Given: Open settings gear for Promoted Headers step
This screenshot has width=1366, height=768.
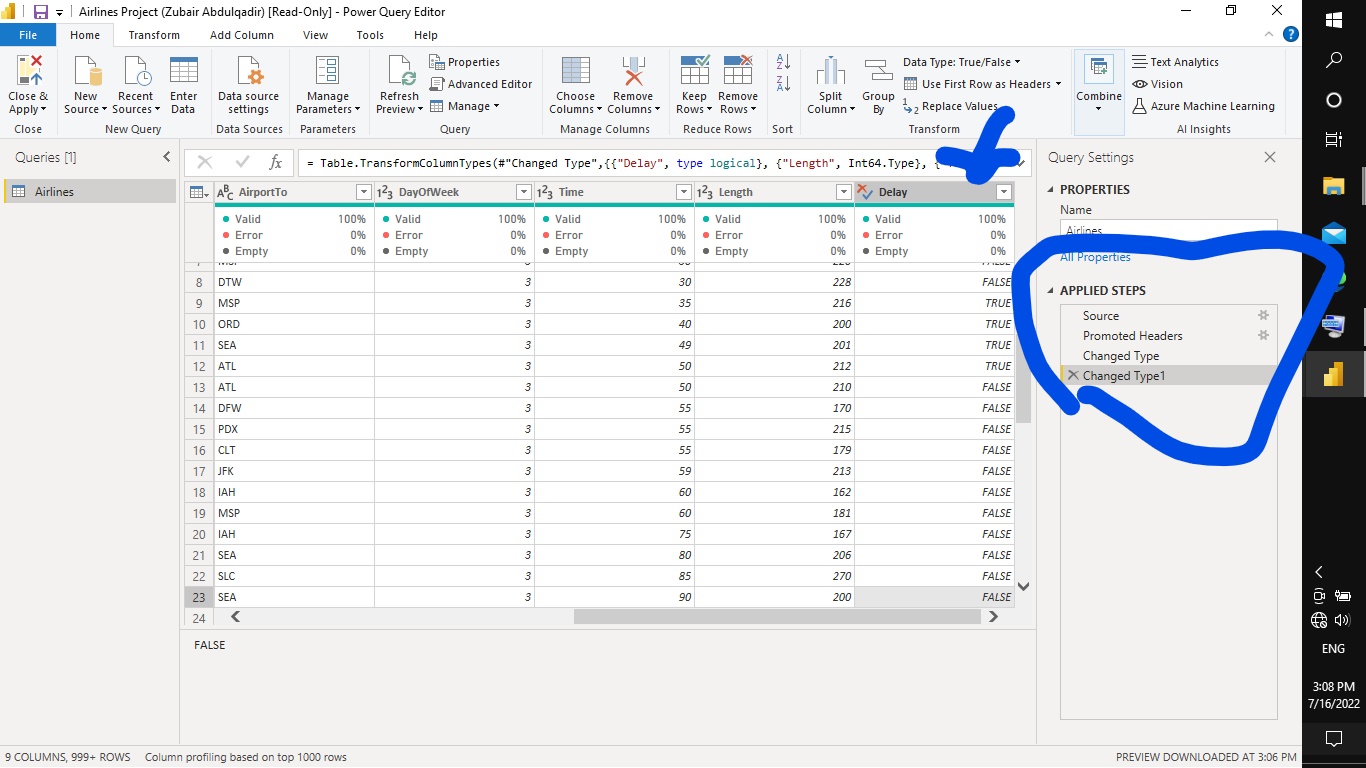Looking at the screenshot, I should click(x=1264, y=335).
